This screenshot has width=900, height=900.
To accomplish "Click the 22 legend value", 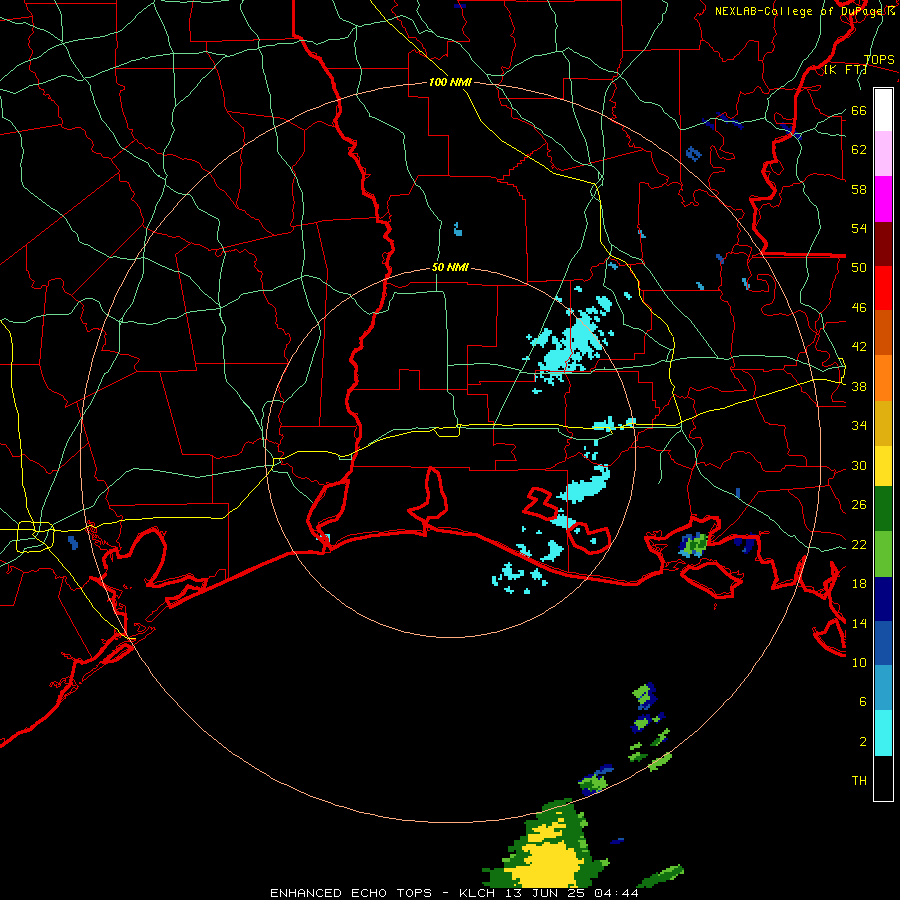I will (x=859, y=544).
